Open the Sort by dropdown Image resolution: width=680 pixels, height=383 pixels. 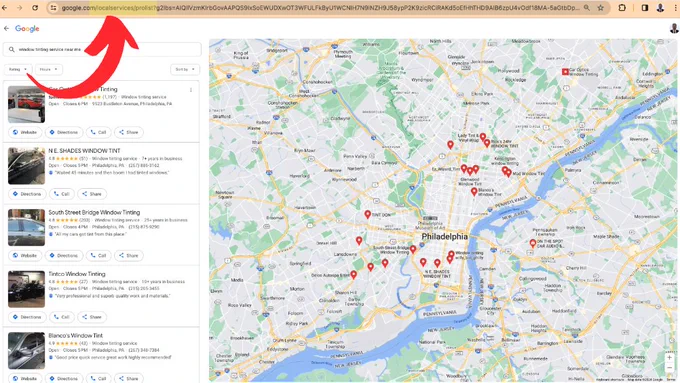point(185,69)
